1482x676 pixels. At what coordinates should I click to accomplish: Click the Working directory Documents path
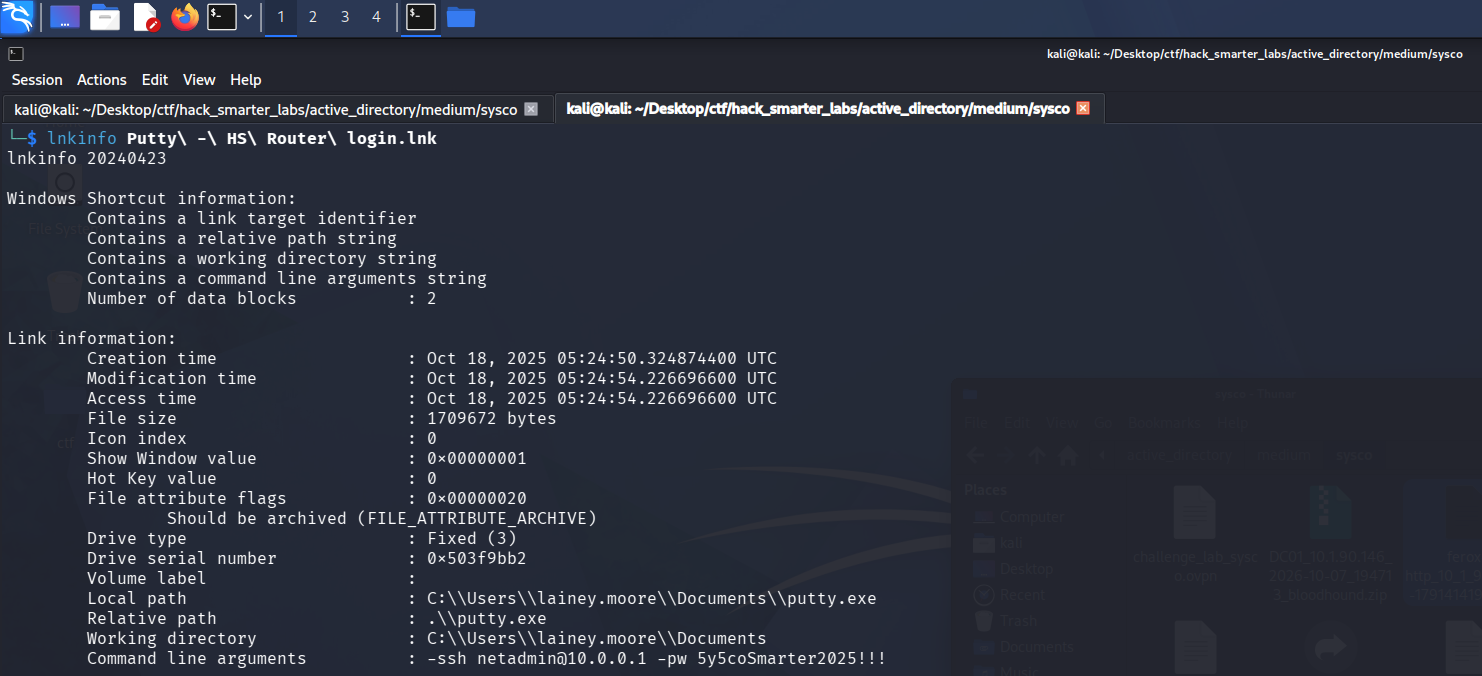pos(597,638)
